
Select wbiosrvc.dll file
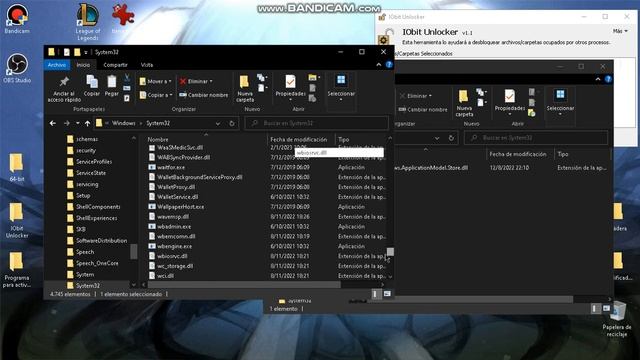tap(172, 256)
